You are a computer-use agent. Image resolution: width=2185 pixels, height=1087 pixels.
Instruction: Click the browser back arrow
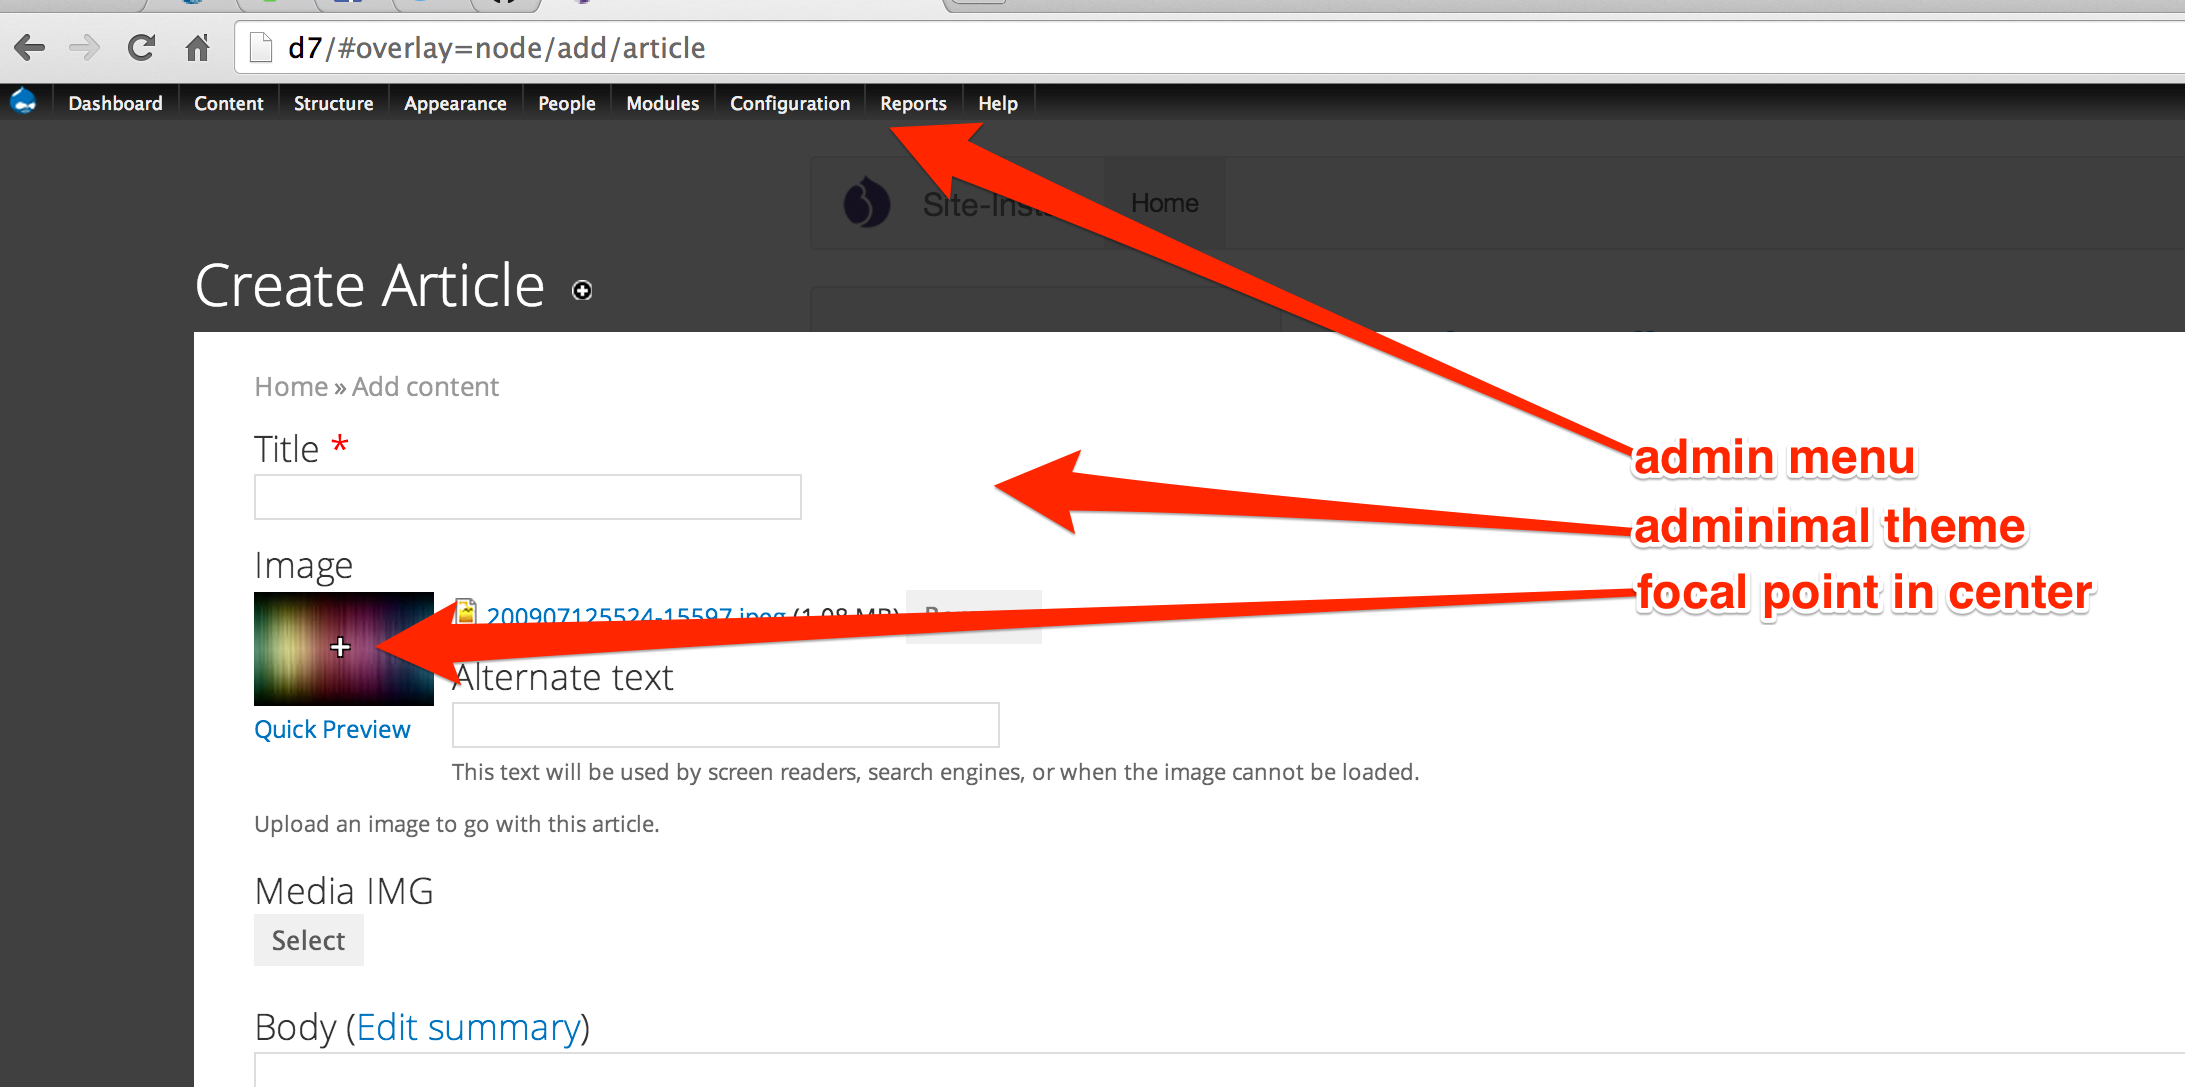coord(30,47)
